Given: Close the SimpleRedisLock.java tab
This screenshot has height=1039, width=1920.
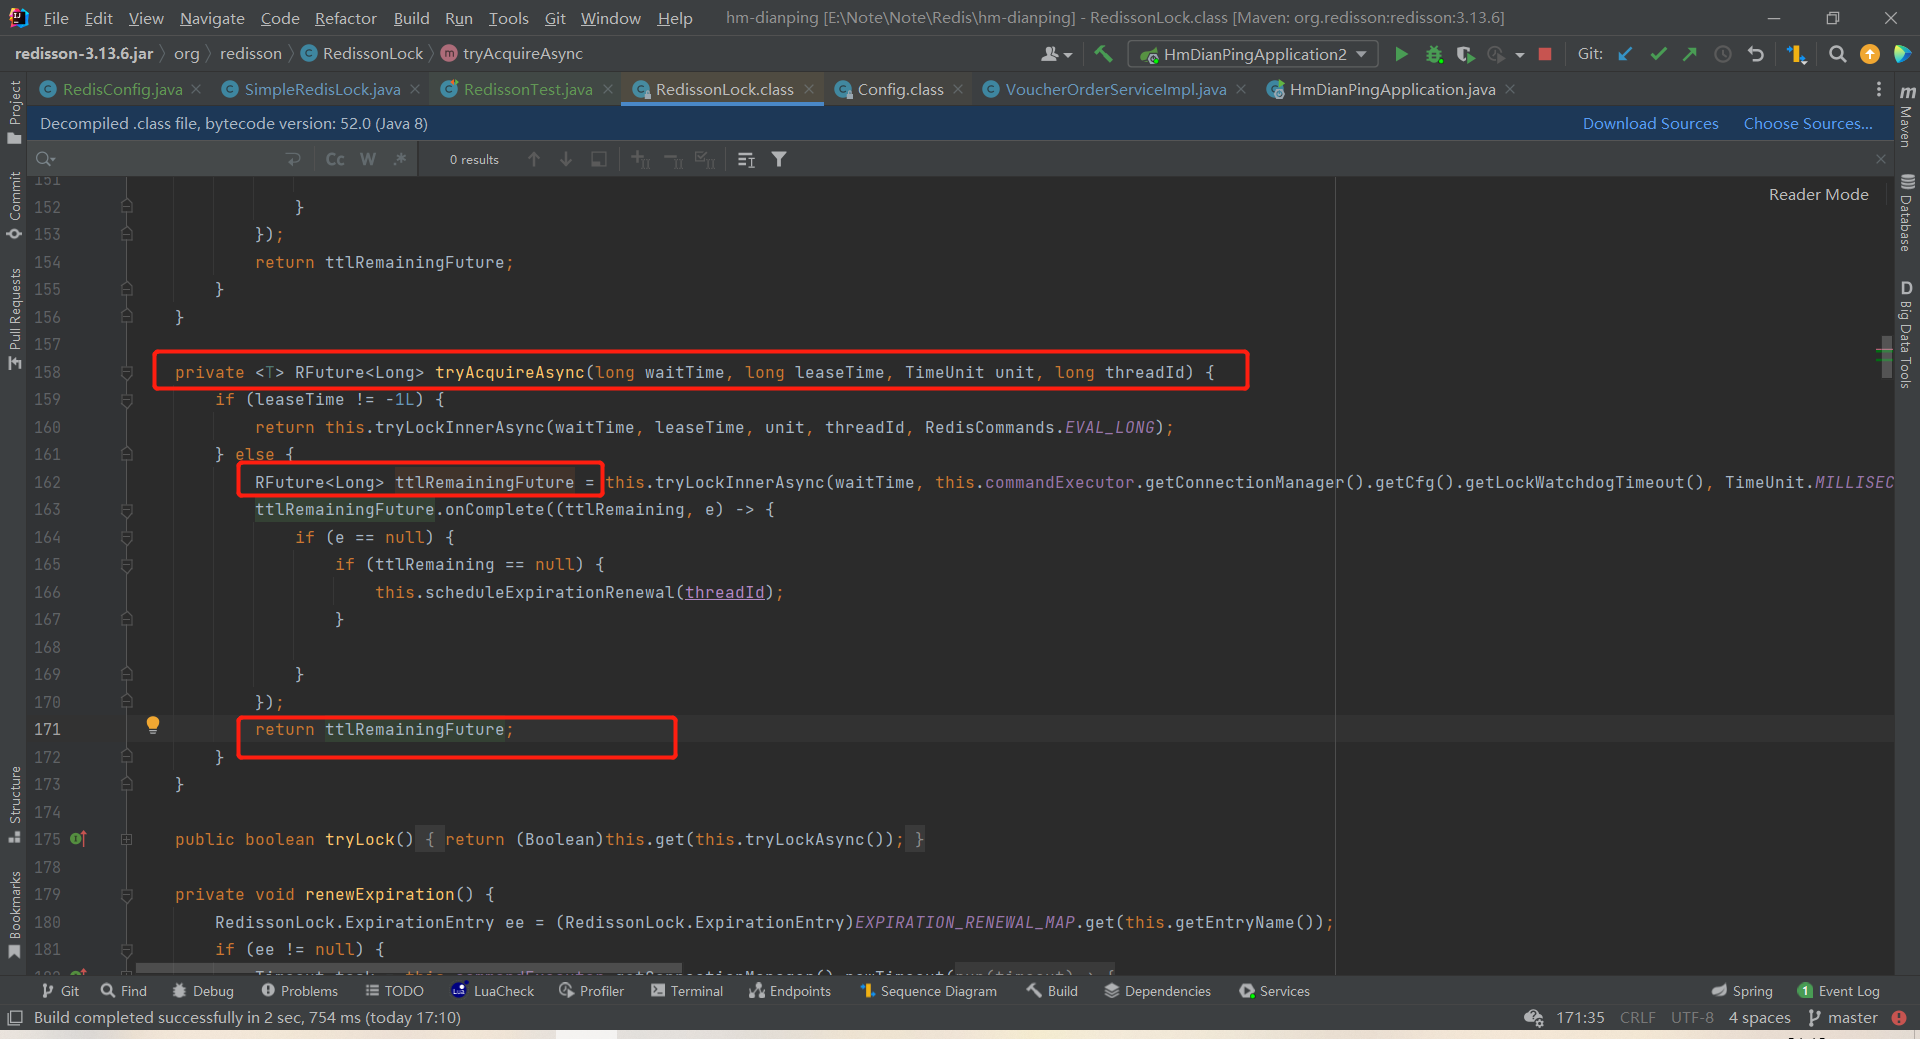Looking at the screenshot, I should point(414,90).
